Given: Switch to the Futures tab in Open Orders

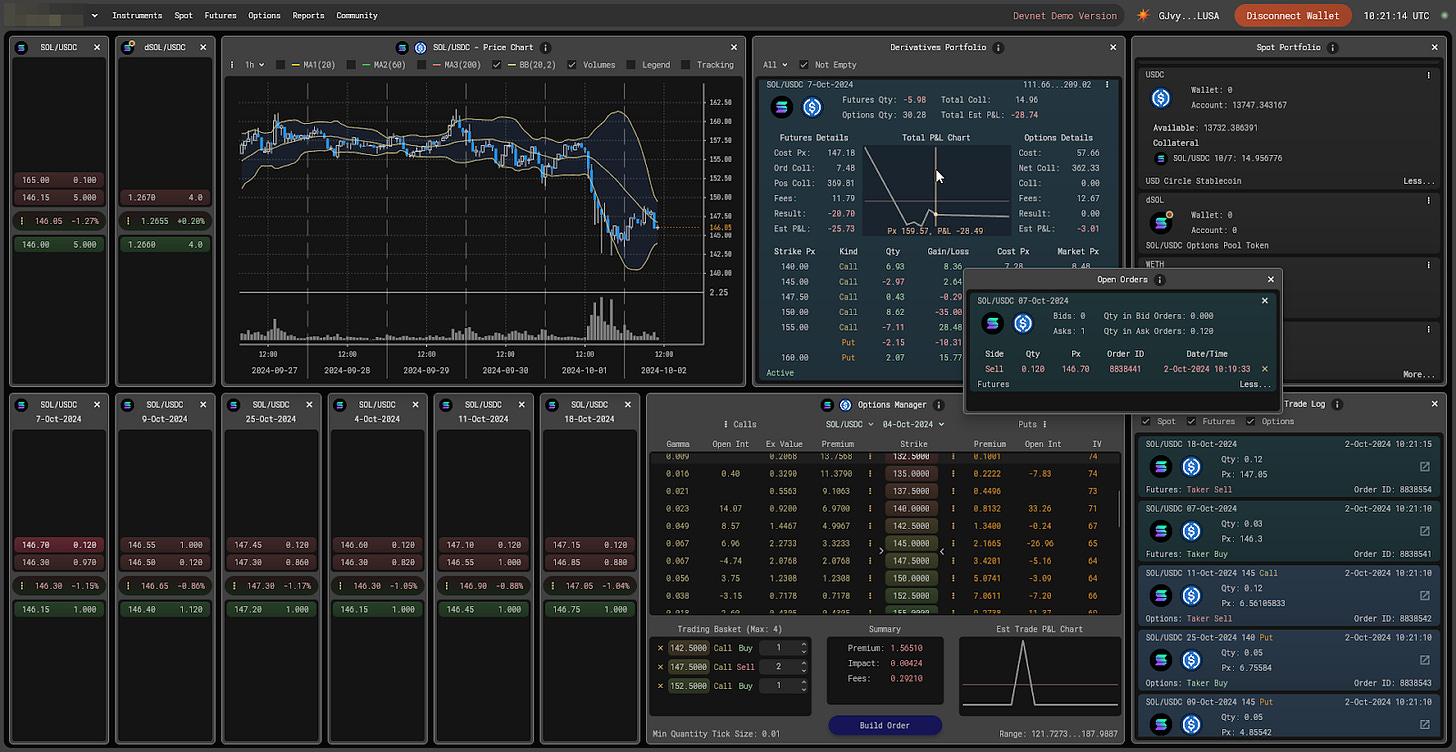Looking at the screenshot, I should point(993,384).
